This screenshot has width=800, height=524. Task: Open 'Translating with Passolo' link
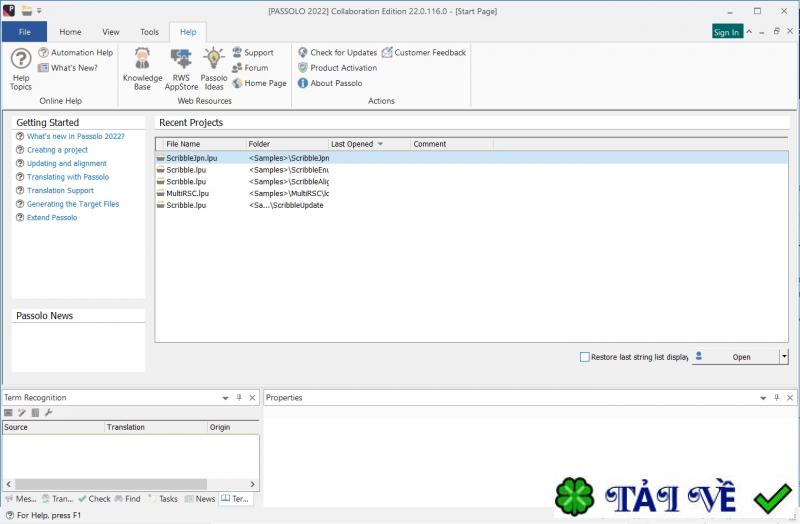point(68,177)
